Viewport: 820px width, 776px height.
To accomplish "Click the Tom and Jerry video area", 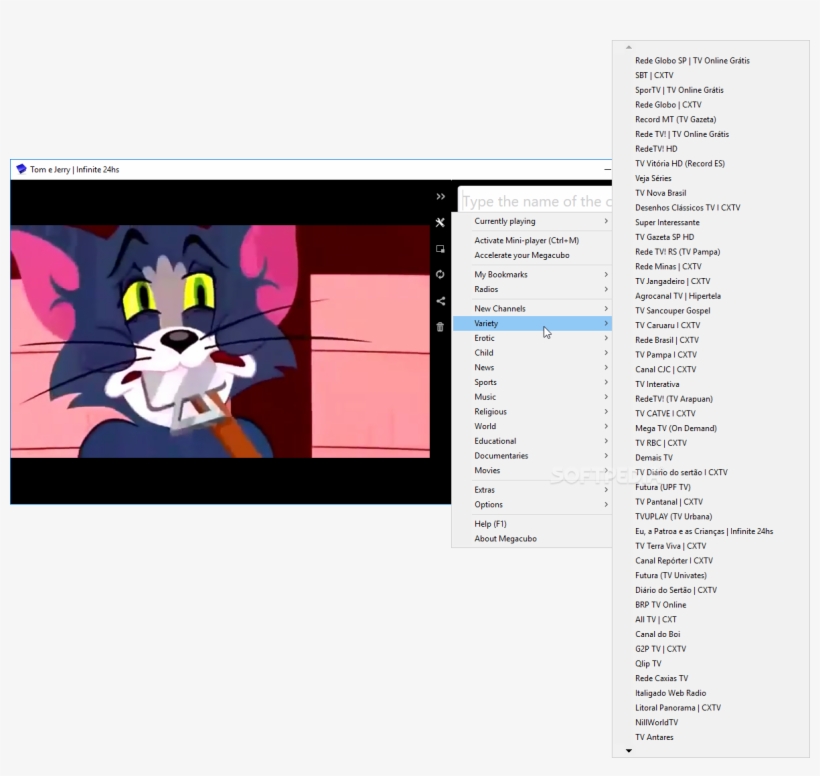I will click(220, 342).
